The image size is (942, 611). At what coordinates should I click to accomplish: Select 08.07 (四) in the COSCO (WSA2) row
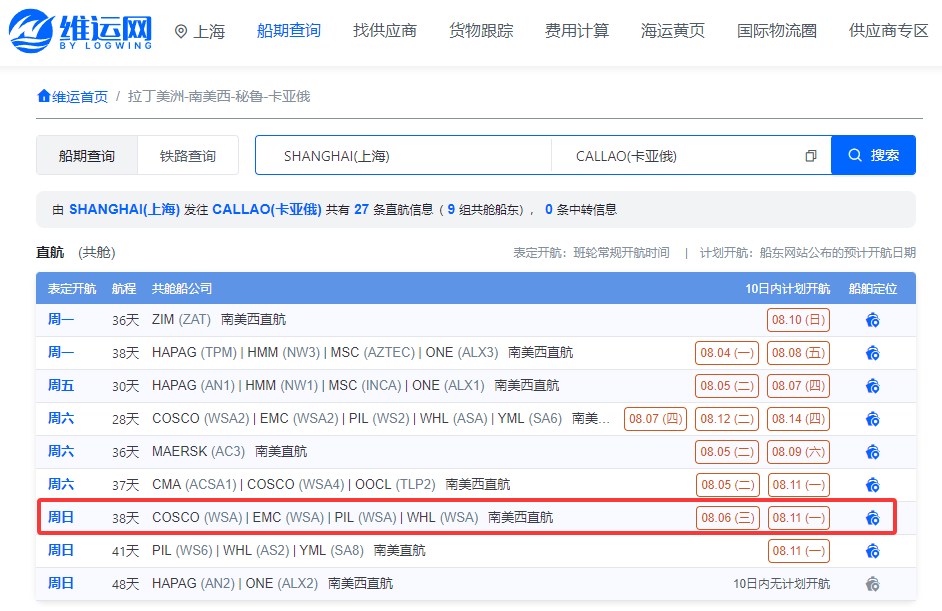point(655,419)
